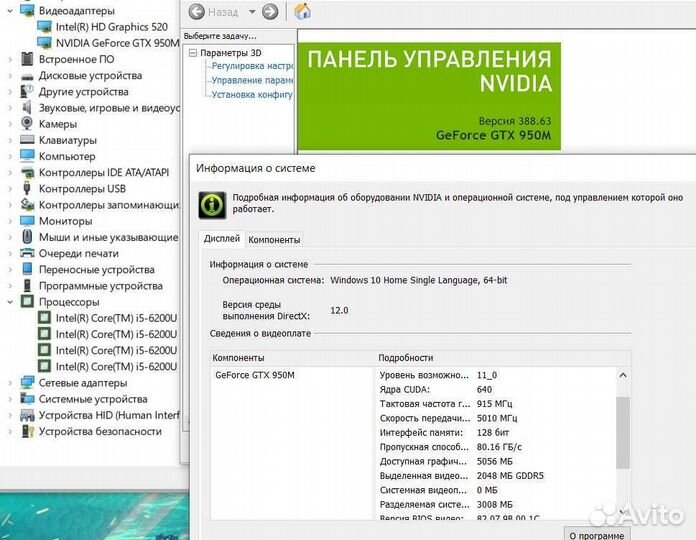Click the Контроллеры IDE ATA/ATAPI icon

point(27,172)
